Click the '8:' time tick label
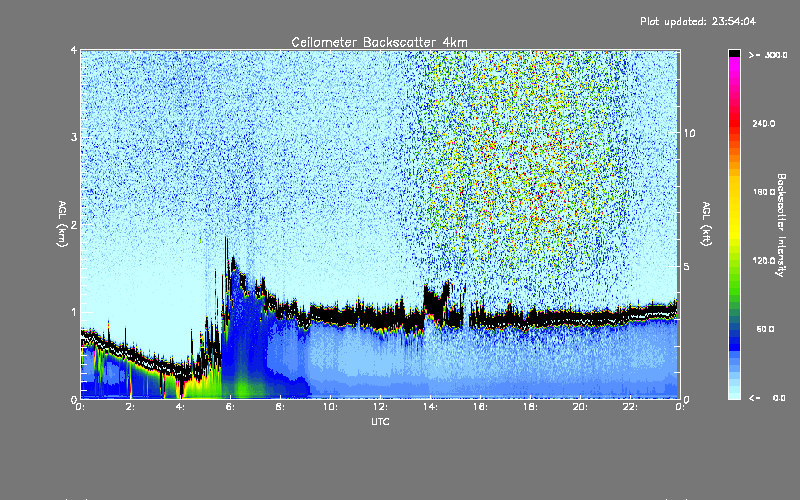Viewport: 800px width, 500px height. (280, 407)
